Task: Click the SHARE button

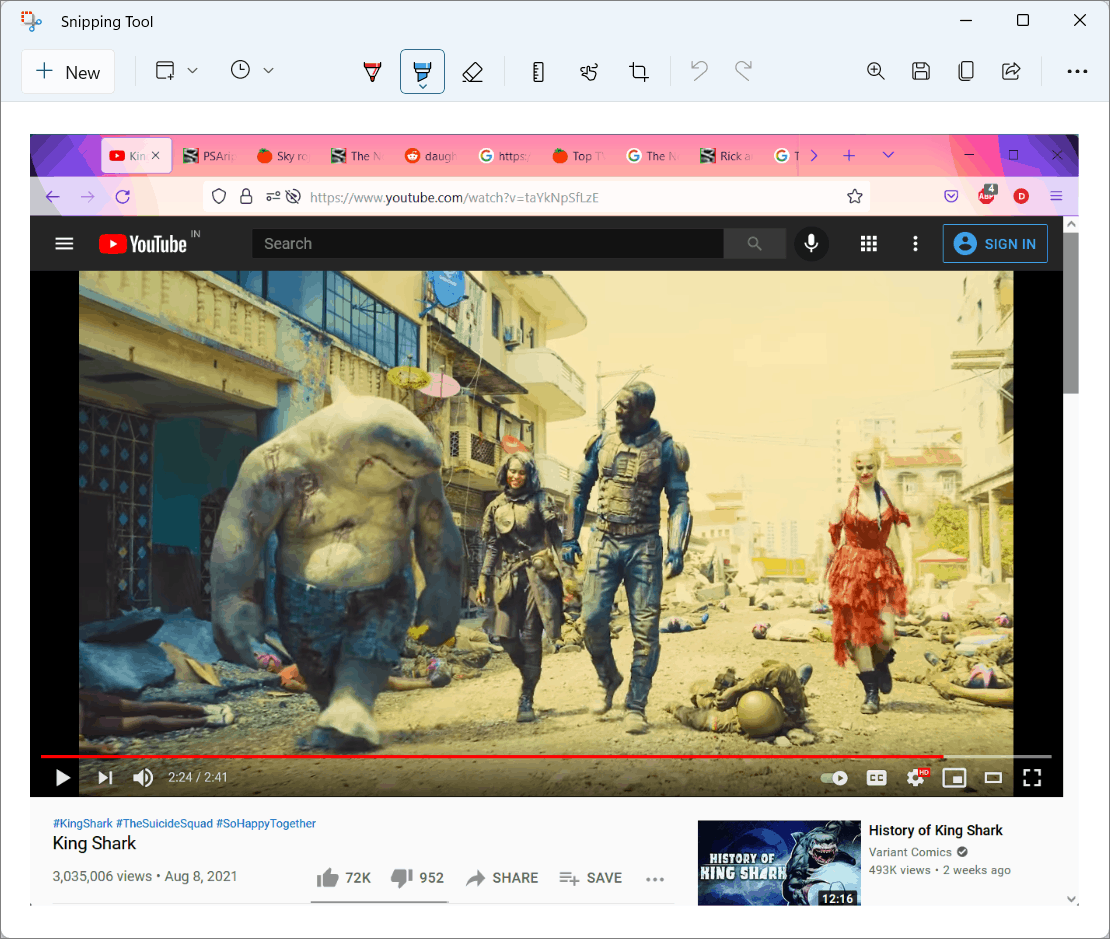Action: click(x=502, y=878)
